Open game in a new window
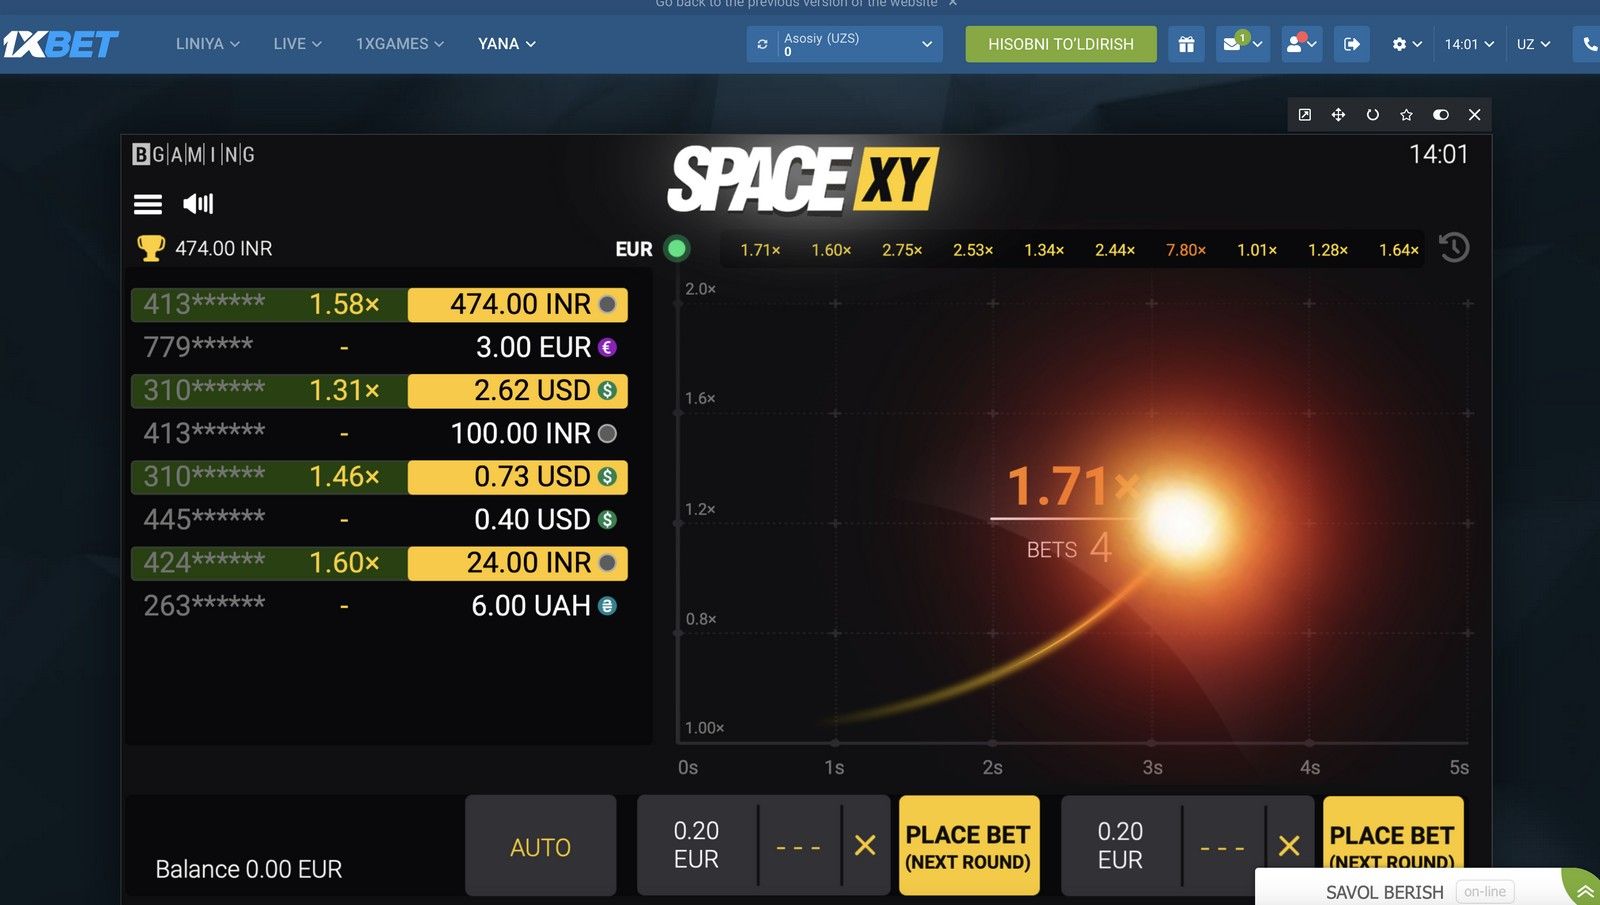Image resolution: width=1600 pixels, height=905 pixels. [1305, 115]
